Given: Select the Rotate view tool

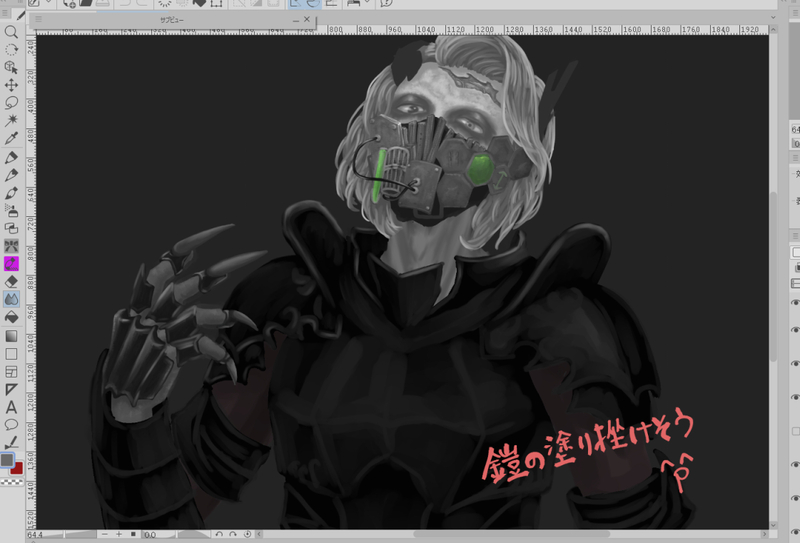Looking at the screenshot, I should coord(11,50).
